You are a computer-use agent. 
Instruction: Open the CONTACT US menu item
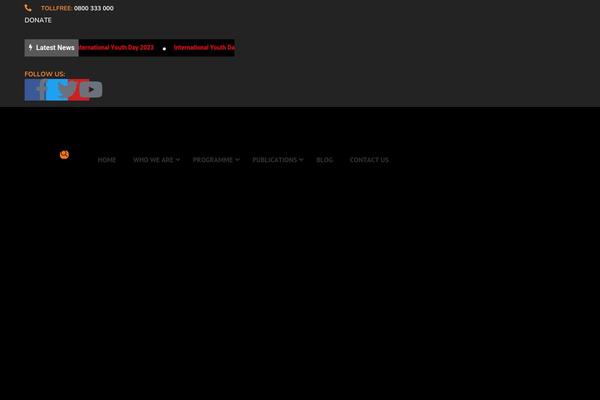click(369, 160)
